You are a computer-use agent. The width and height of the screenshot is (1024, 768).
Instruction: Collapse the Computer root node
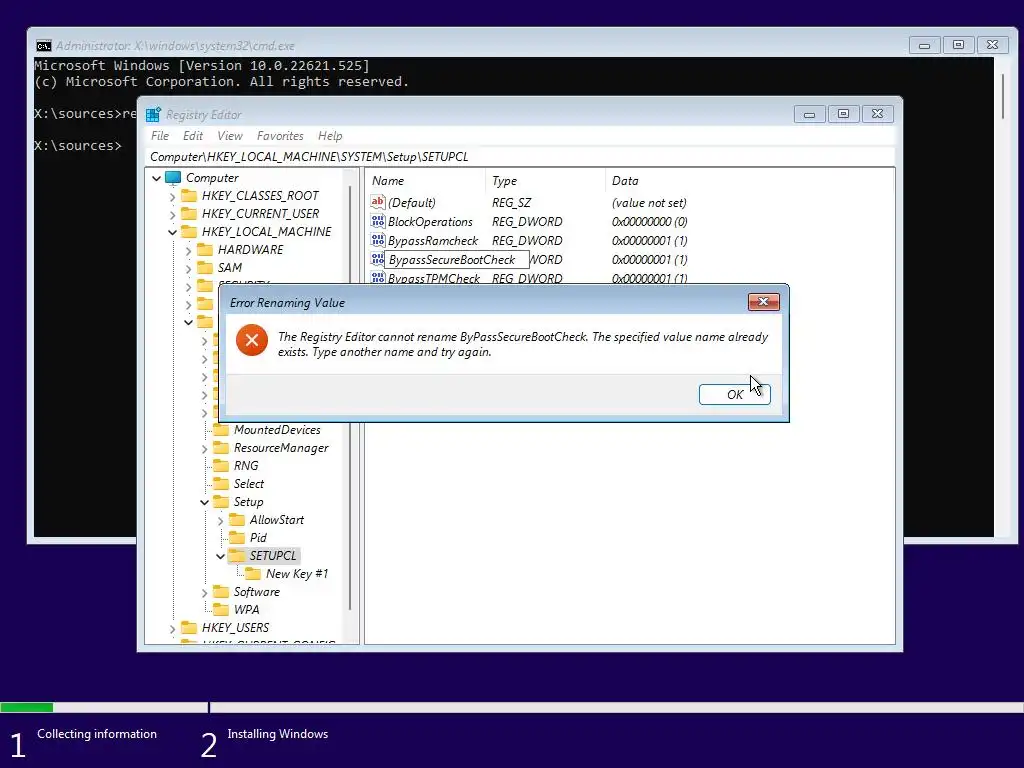[x=156, y=178]
